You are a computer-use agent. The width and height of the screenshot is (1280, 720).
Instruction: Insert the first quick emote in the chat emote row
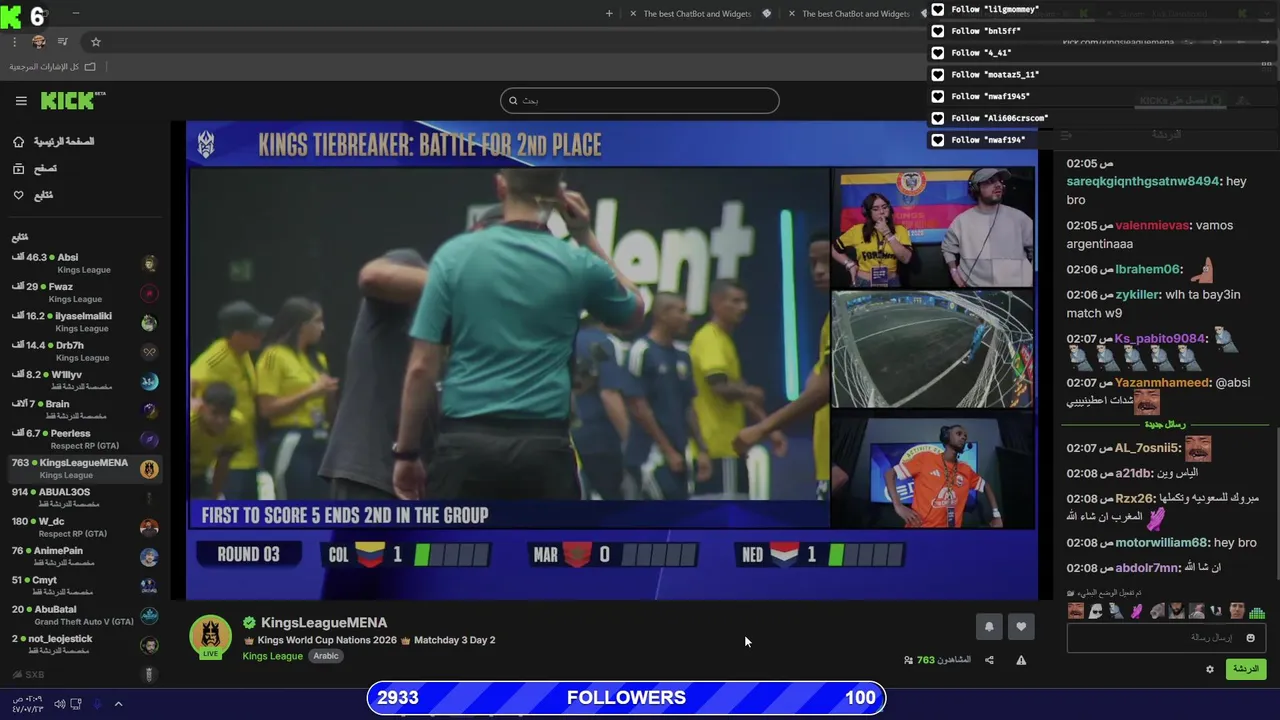coord(1076,611)
